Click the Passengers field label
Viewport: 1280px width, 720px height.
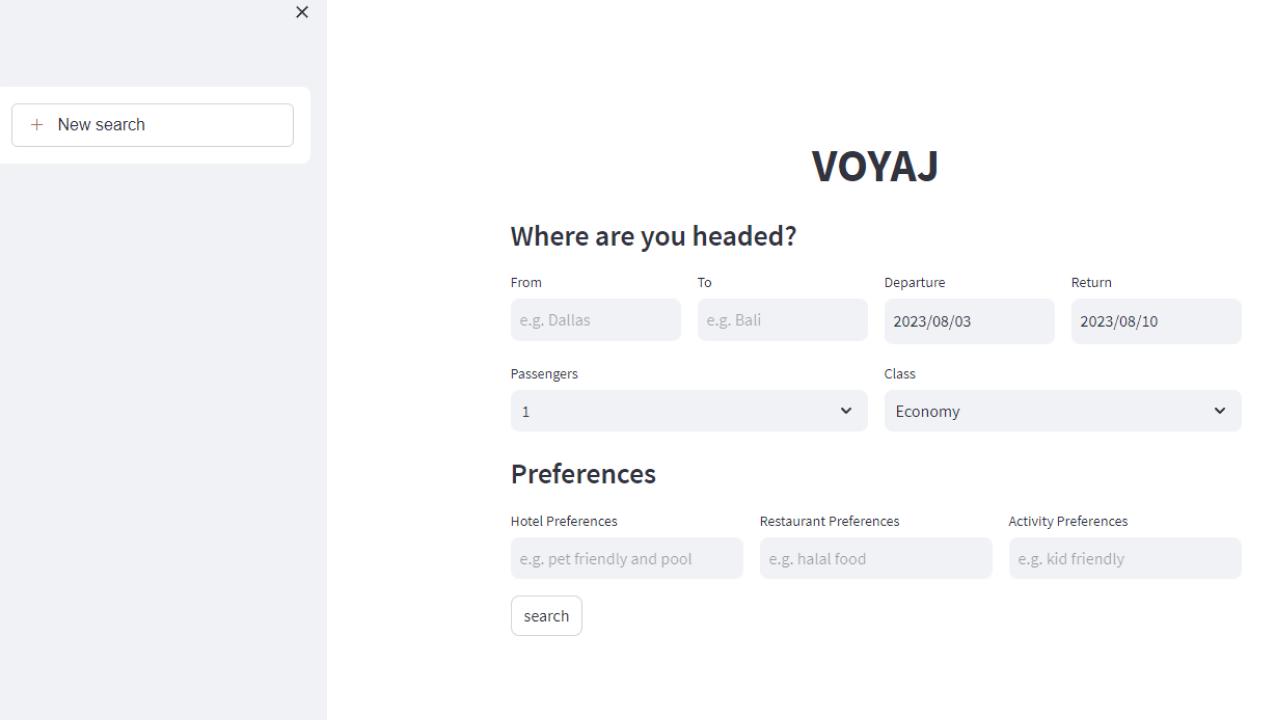(544, 373)
